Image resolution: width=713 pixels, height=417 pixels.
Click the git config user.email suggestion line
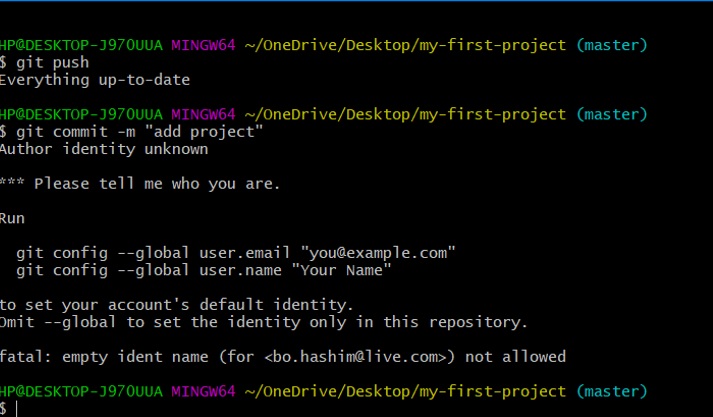(236, 253)
